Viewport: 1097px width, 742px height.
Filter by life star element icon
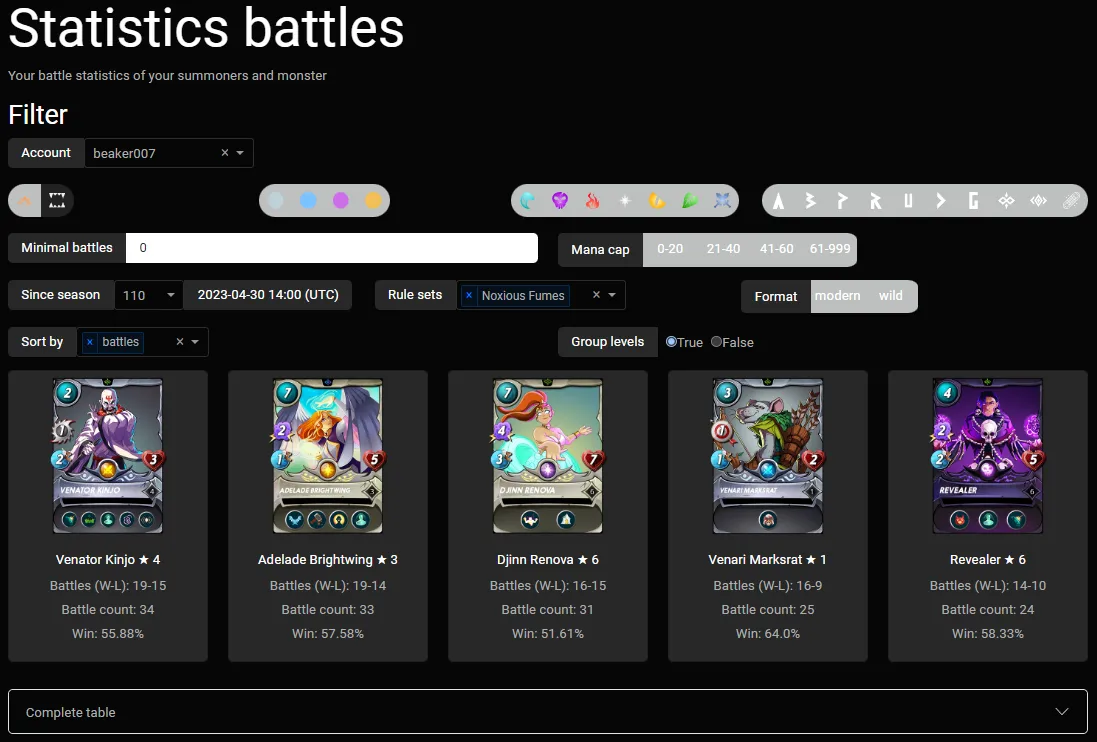coord(625,201)
